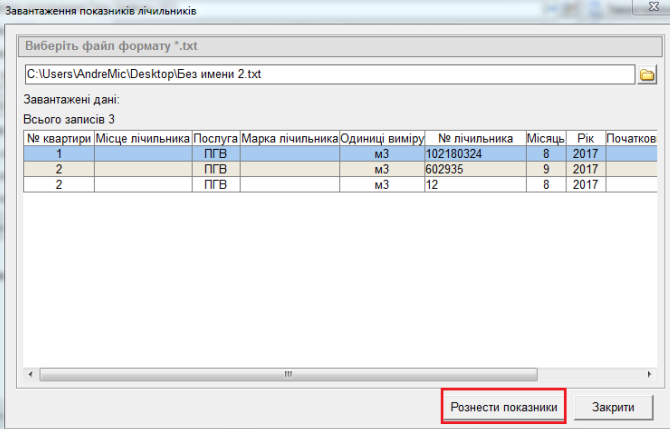Click the Рік column header
Viewport: 670px width, 429px height.
(x=585, y=138)
